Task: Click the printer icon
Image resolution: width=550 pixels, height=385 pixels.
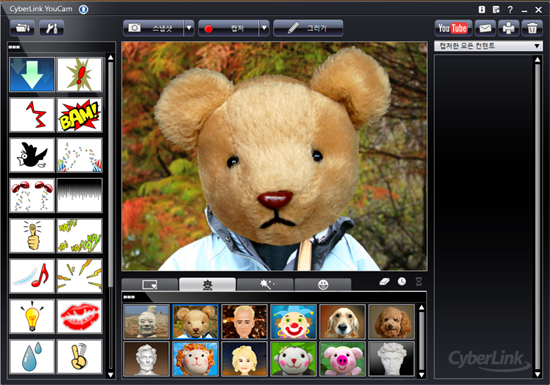Action: (x=509, y=28)
